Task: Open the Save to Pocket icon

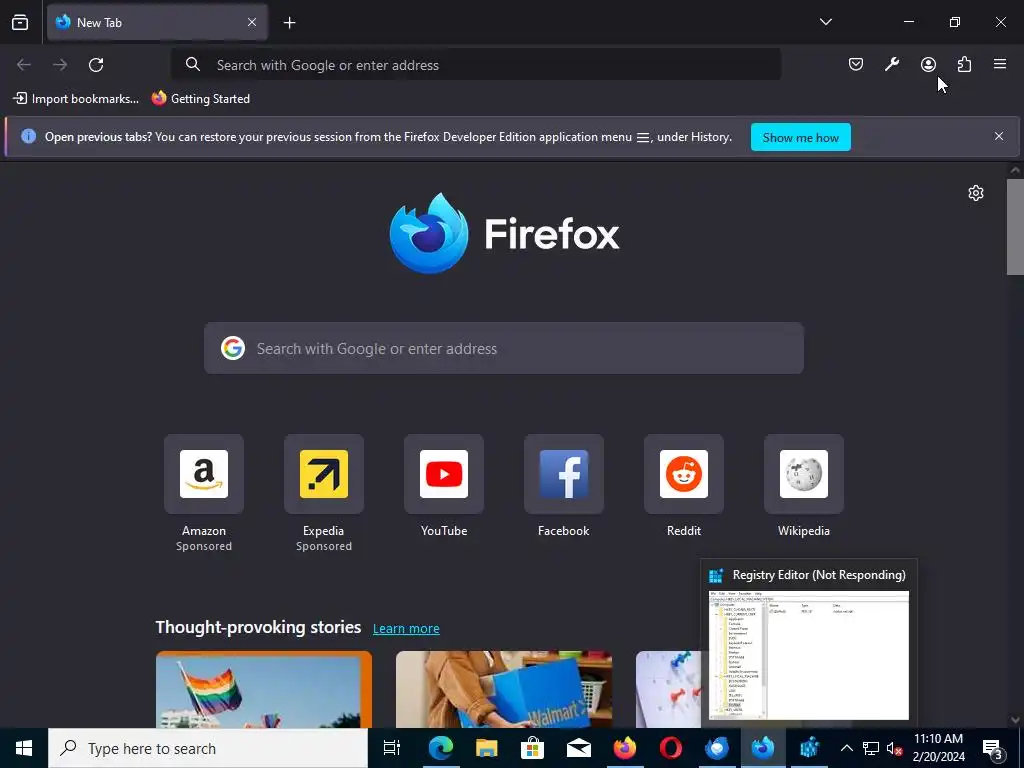Action: (x=856, y=64)
